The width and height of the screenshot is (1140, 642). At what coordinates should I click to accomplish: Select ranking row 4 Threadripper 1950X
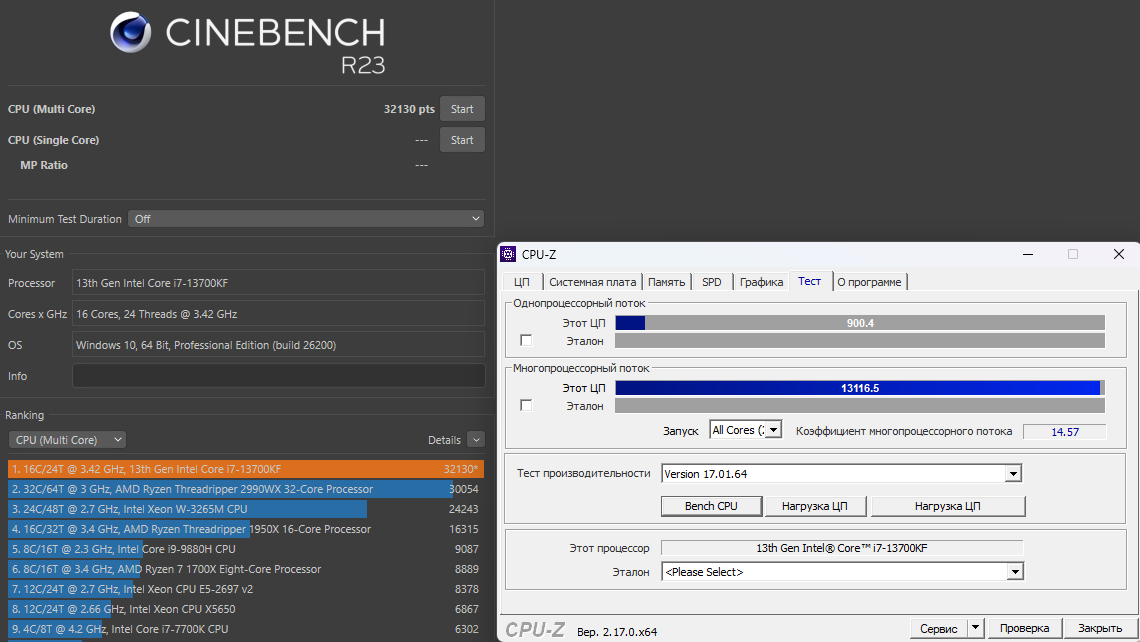[x=246, y=529]
